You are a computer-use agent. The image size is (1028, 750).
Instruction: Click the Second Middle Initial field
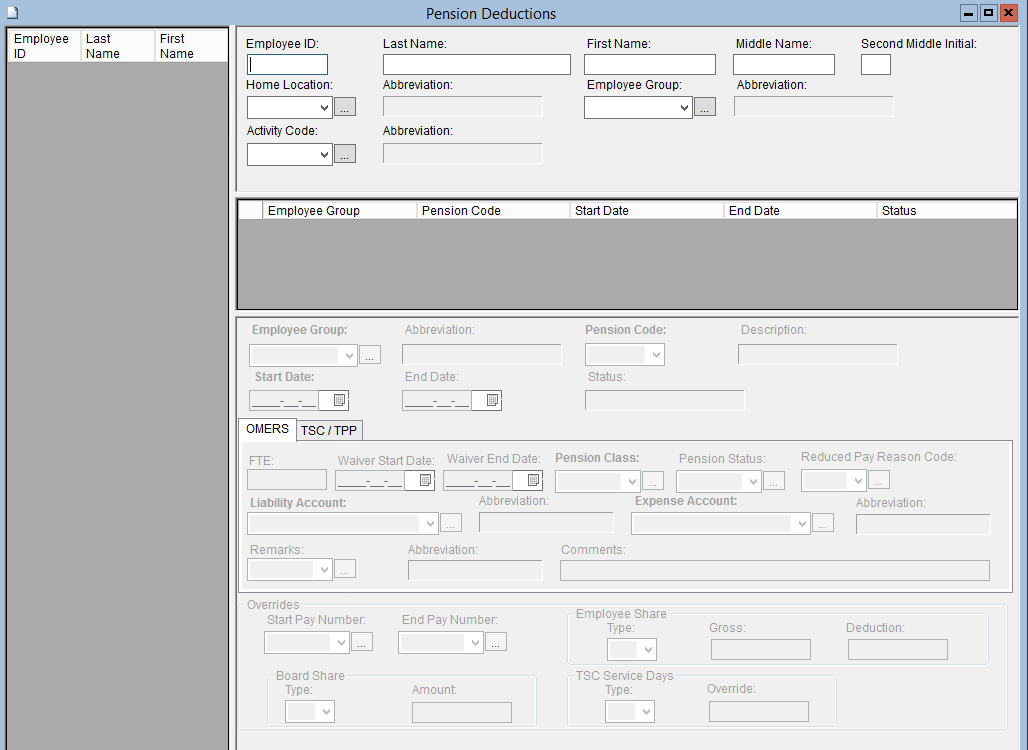pos(875,65)
